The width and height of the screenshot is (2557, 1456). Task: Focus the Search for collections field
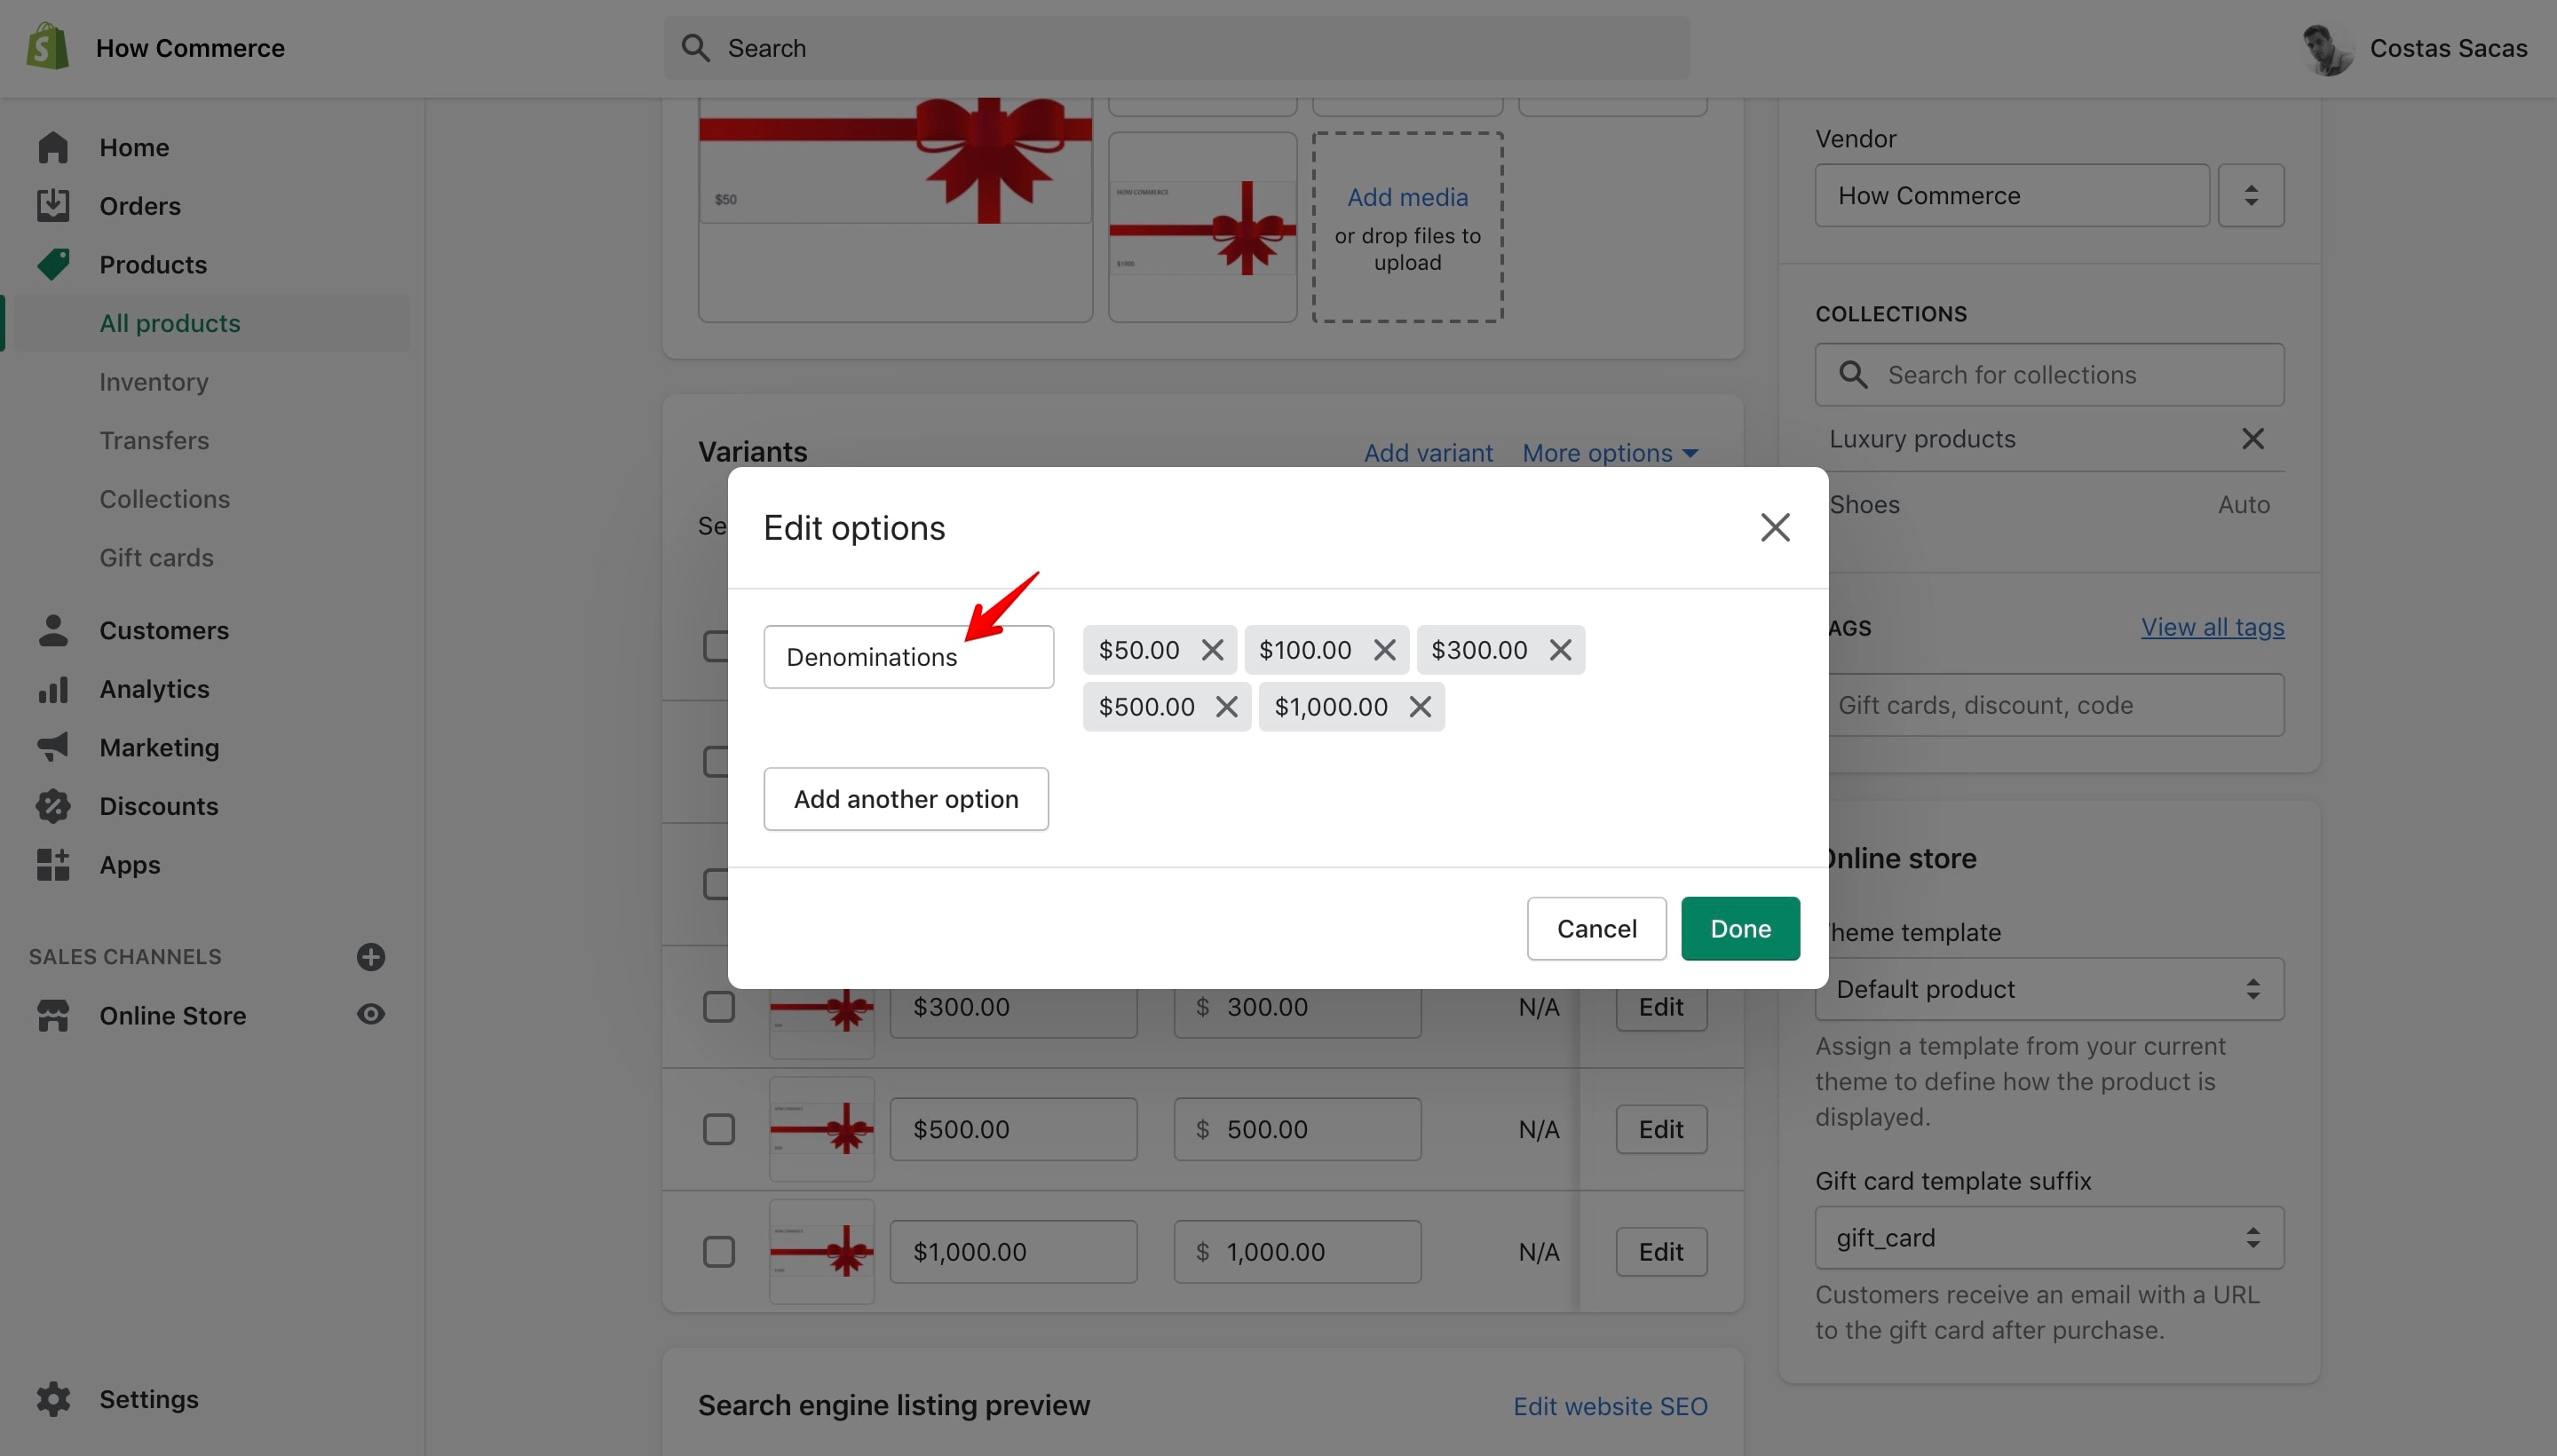(2049, 375)
